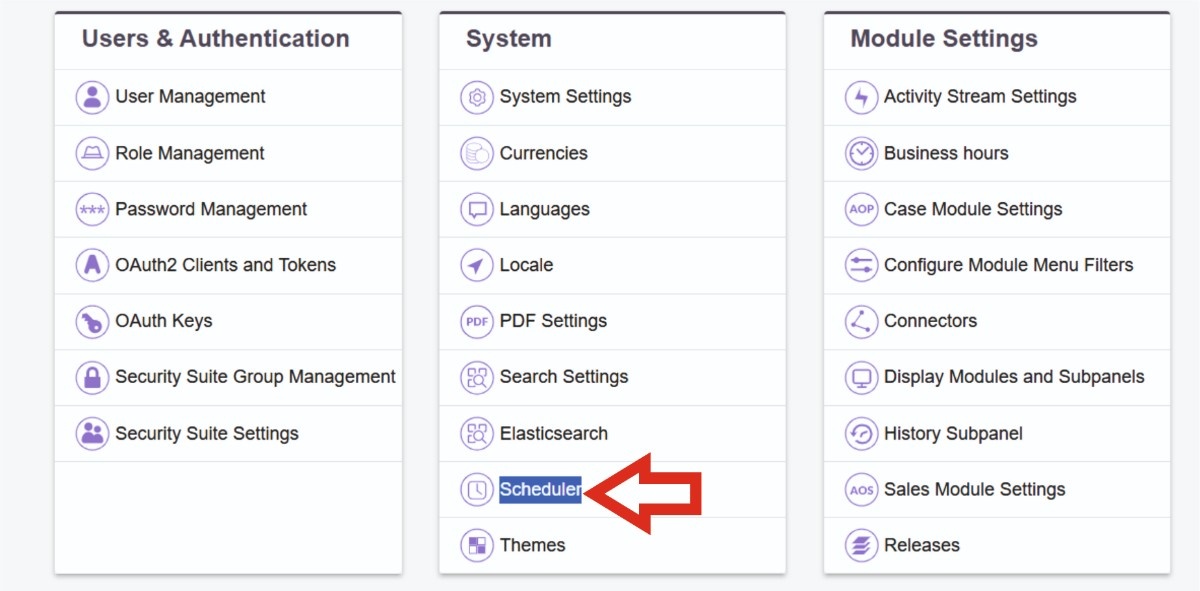Open the Role Management link

(190, 153)
